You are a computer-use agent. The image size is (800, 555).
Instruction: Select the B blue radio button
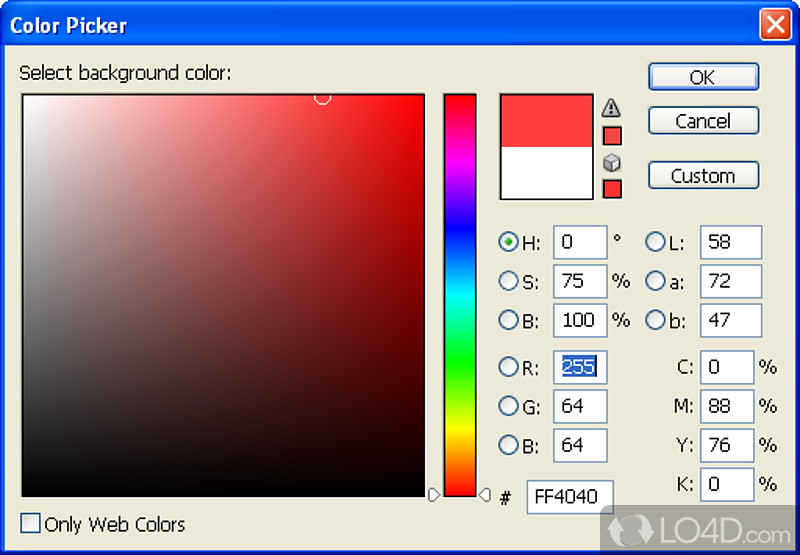coord(508,445)
